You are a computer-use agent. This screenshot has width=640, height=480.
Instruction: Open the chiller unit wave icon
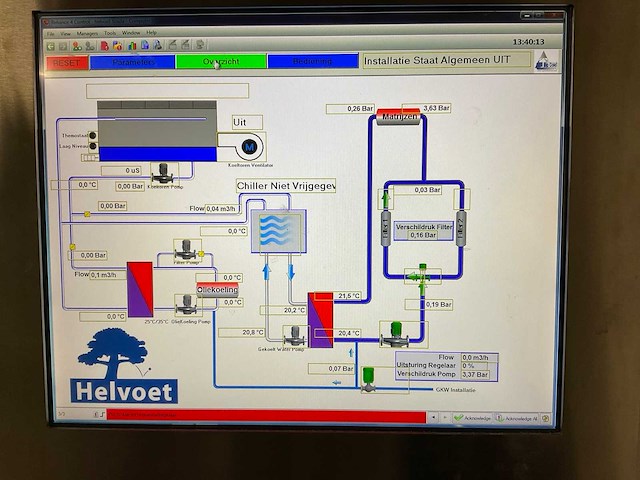pyautogui.click(x=277, y=231)
